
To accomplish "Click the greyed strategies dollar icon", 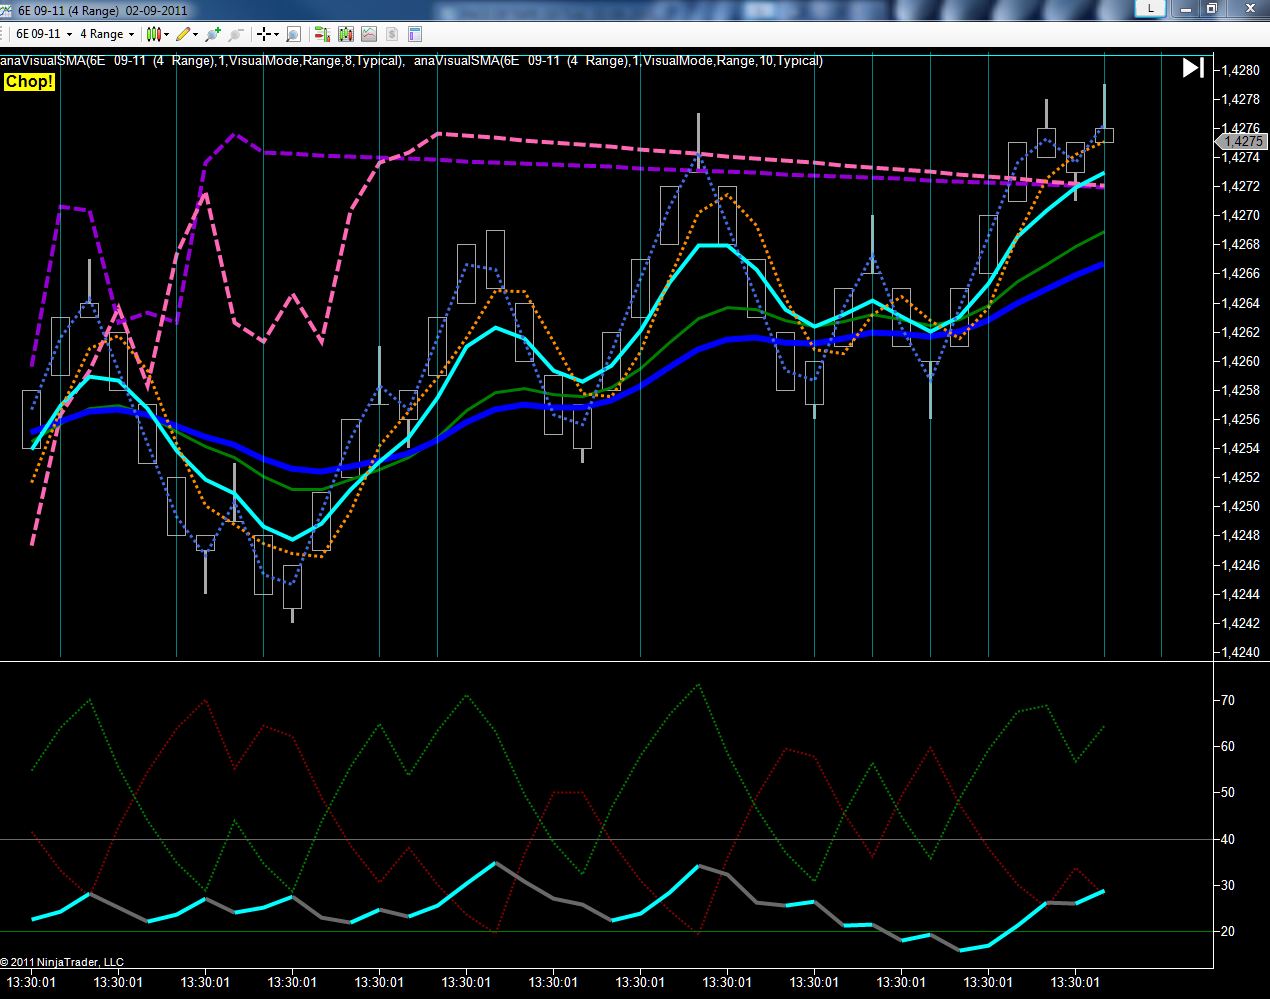I will click(x=392, y=34).
